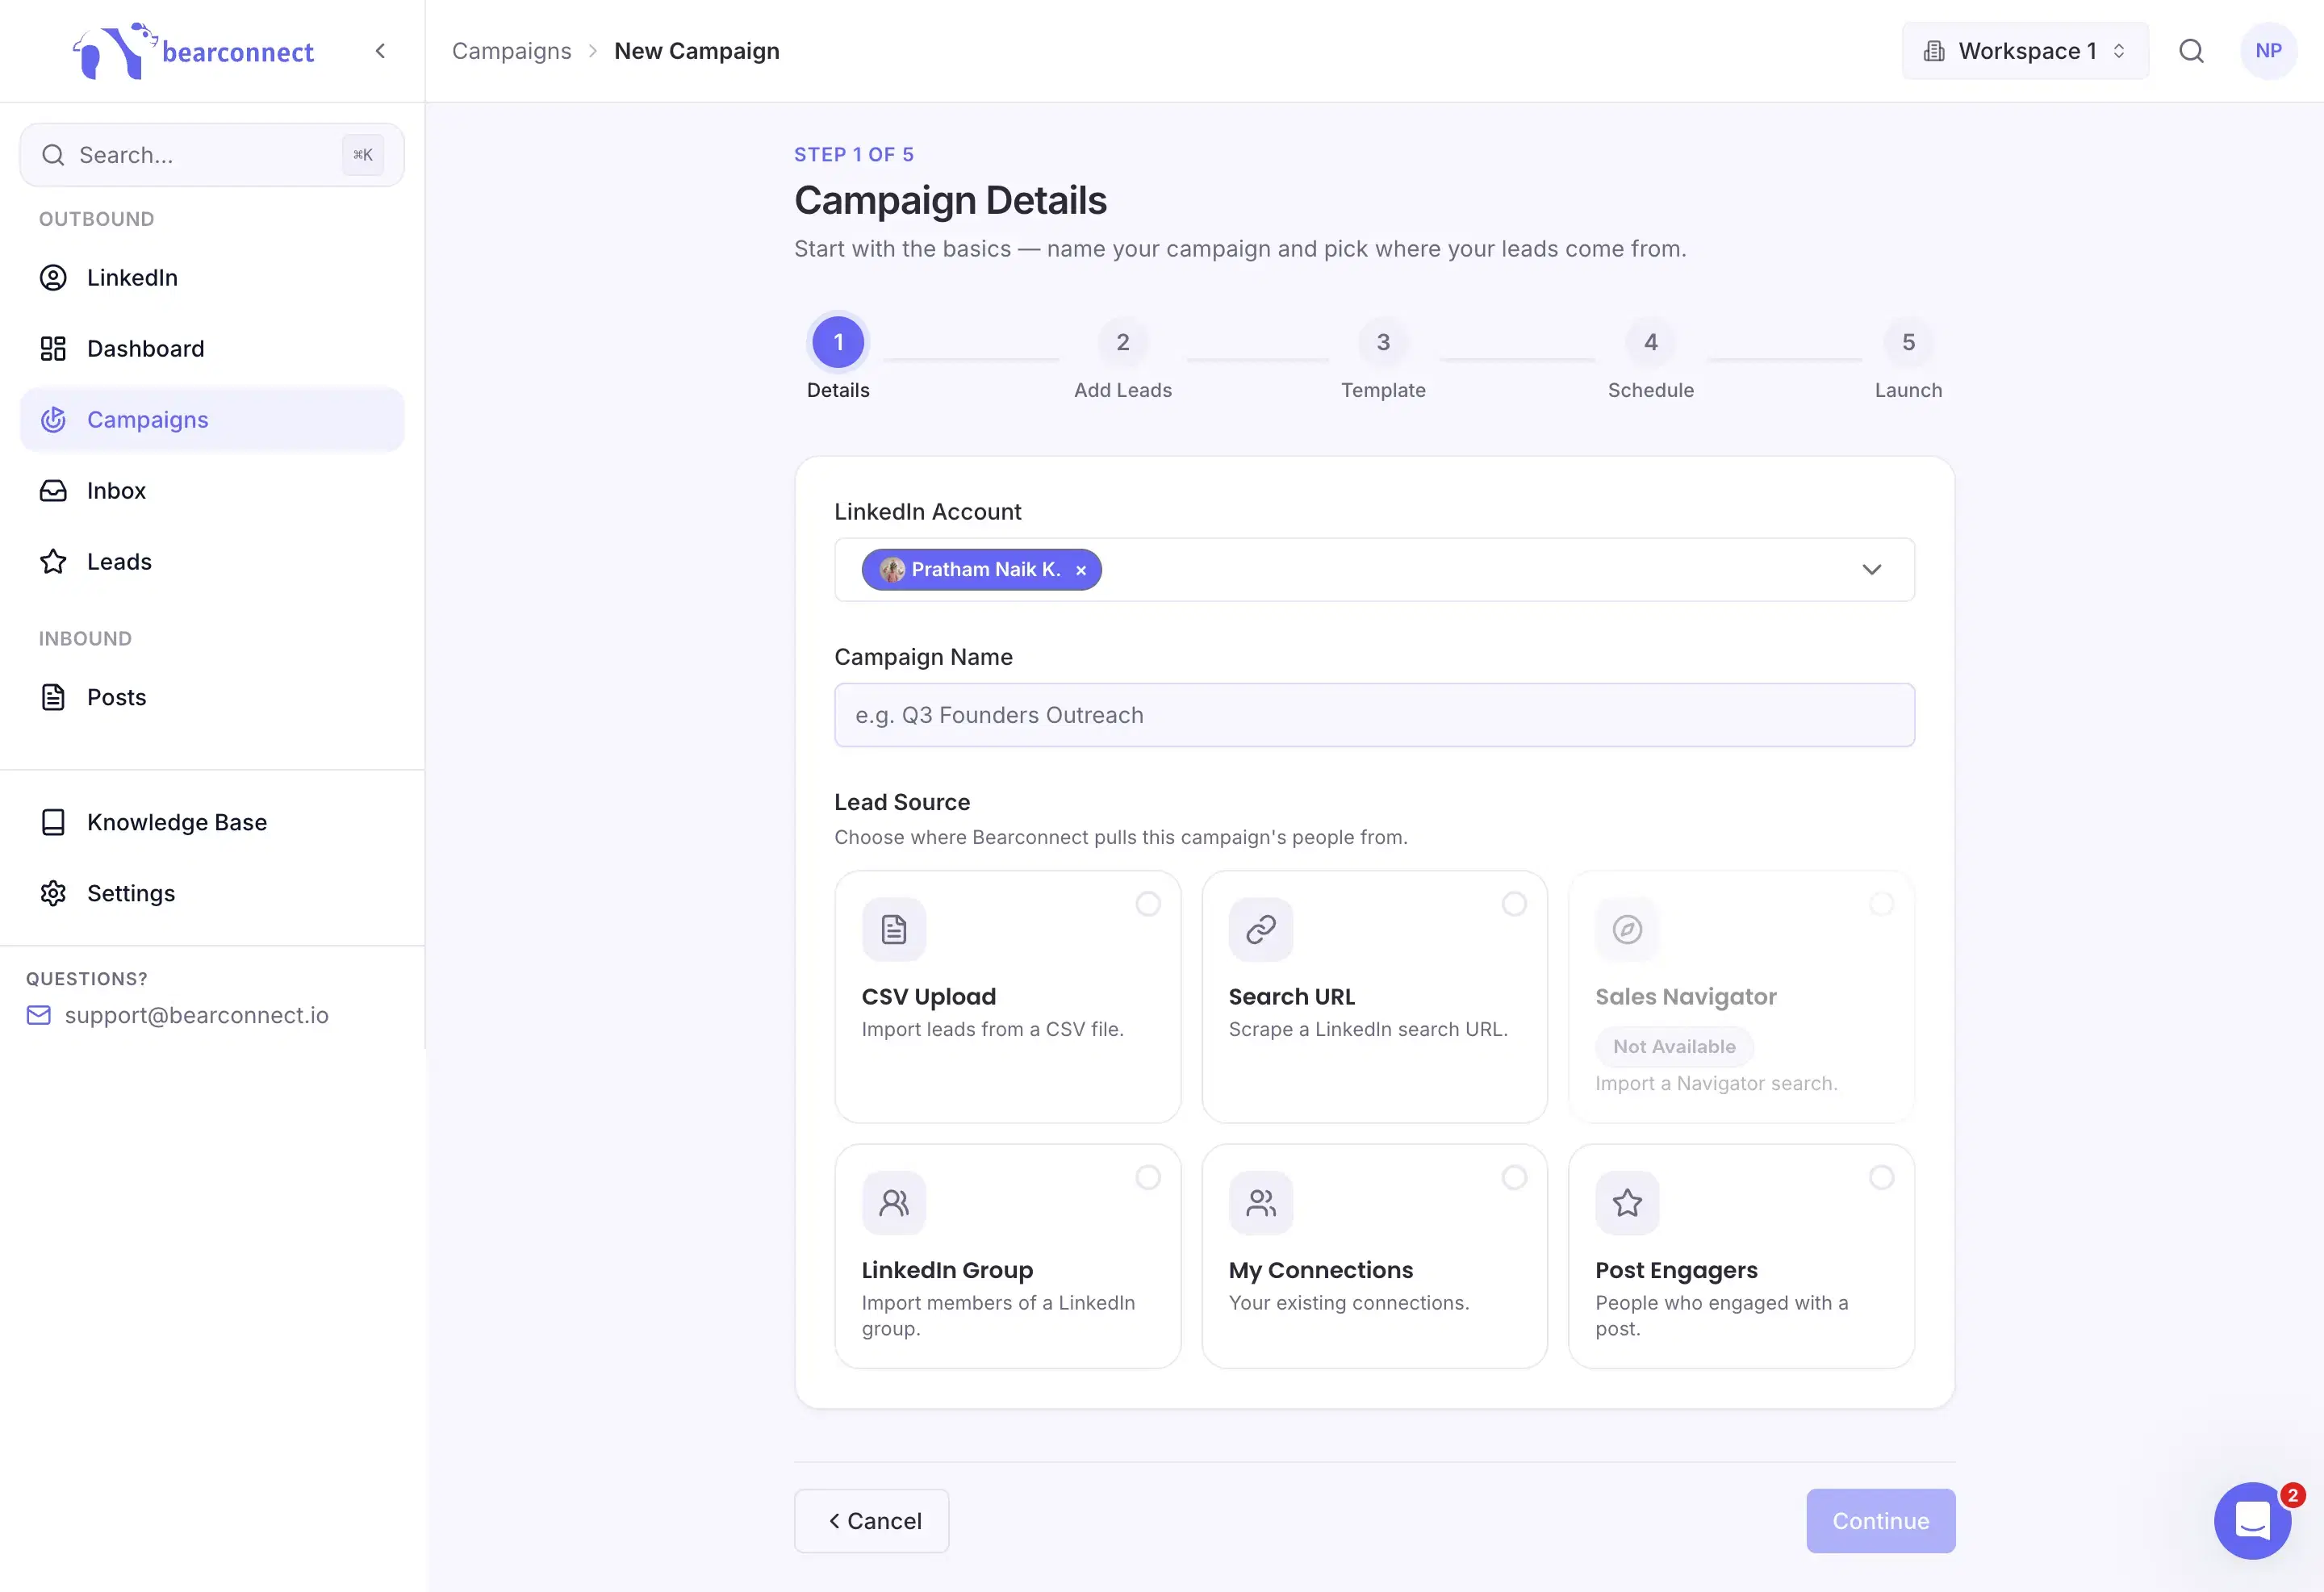Click the Continue button
This screenshot has height=1592, width=2324.
point(1880,1520)
